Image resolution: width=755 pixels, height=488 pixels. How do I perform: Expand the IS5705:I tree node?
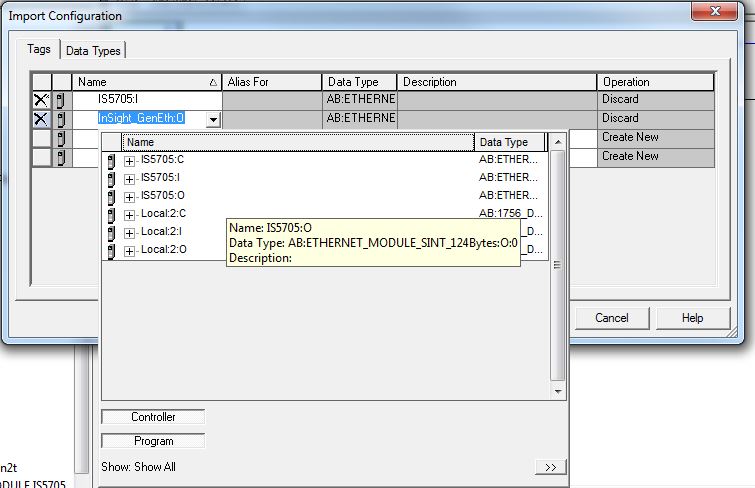pyautogui.click(x=129, y=179)
